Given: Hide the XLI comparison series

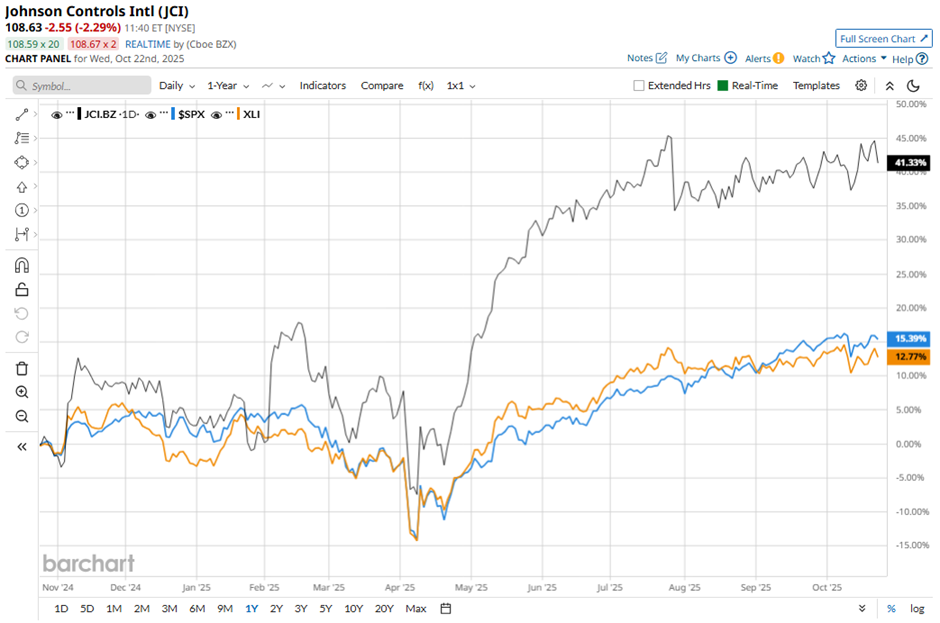Looking at the screenshot, I should [x=216, y=115].
